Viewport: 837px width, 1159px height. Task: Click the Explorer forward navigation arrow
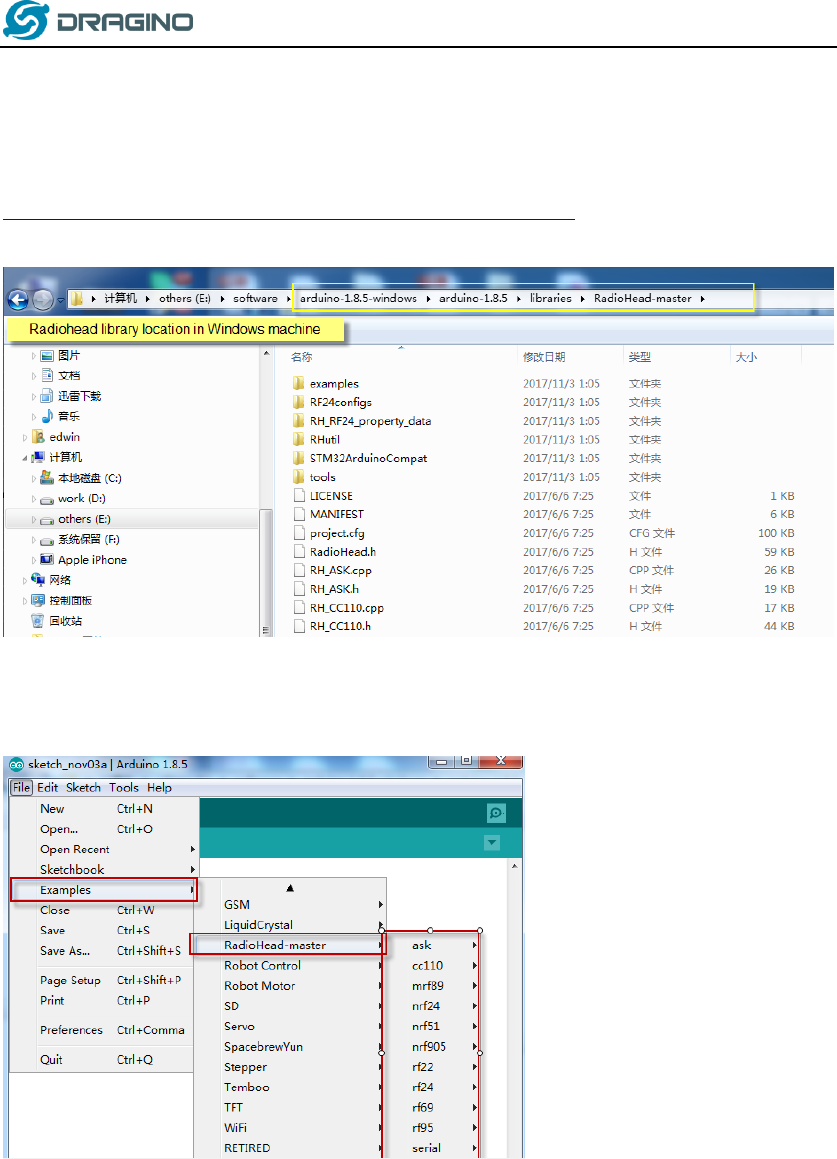(x=43, y=299)
